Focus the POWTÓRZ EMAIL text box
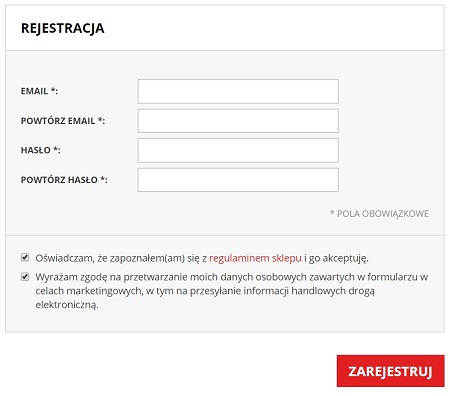Screen dimensions: 450x396 coord(238,121)
